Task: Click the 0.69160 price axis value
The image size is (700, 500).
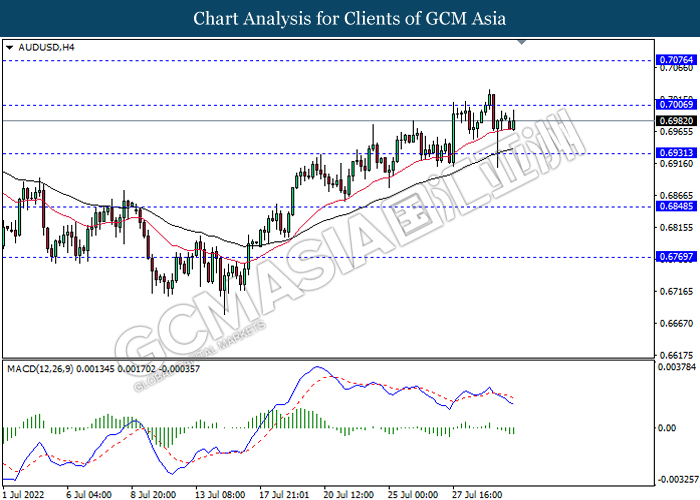Action: point(677,164)
